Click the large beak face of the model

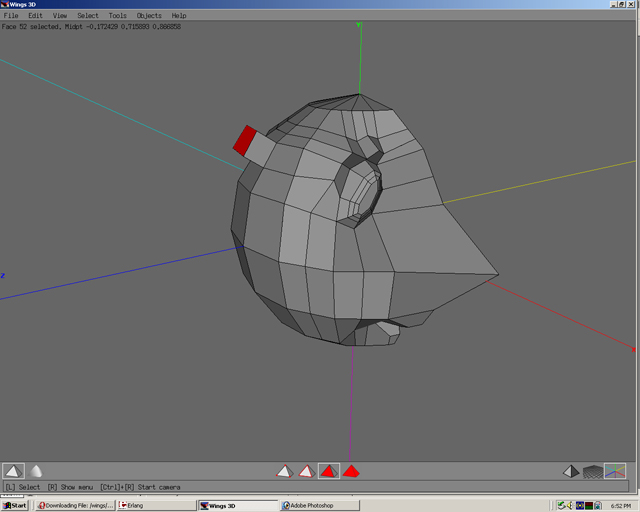[x=433, y=241]
